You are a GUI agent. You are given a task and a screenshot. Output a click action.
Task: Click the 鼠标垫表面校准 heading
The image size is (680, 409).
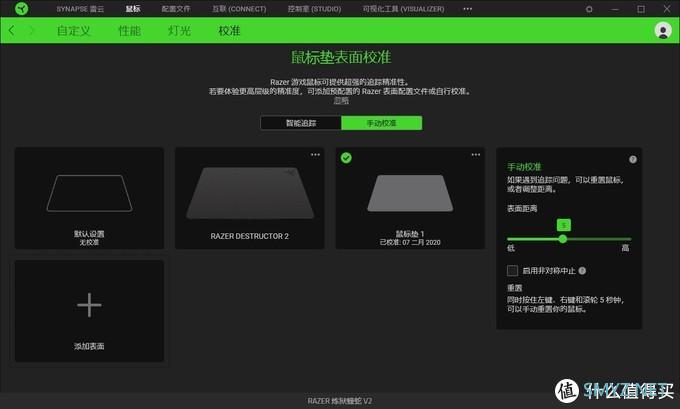(x=341, y=57)
